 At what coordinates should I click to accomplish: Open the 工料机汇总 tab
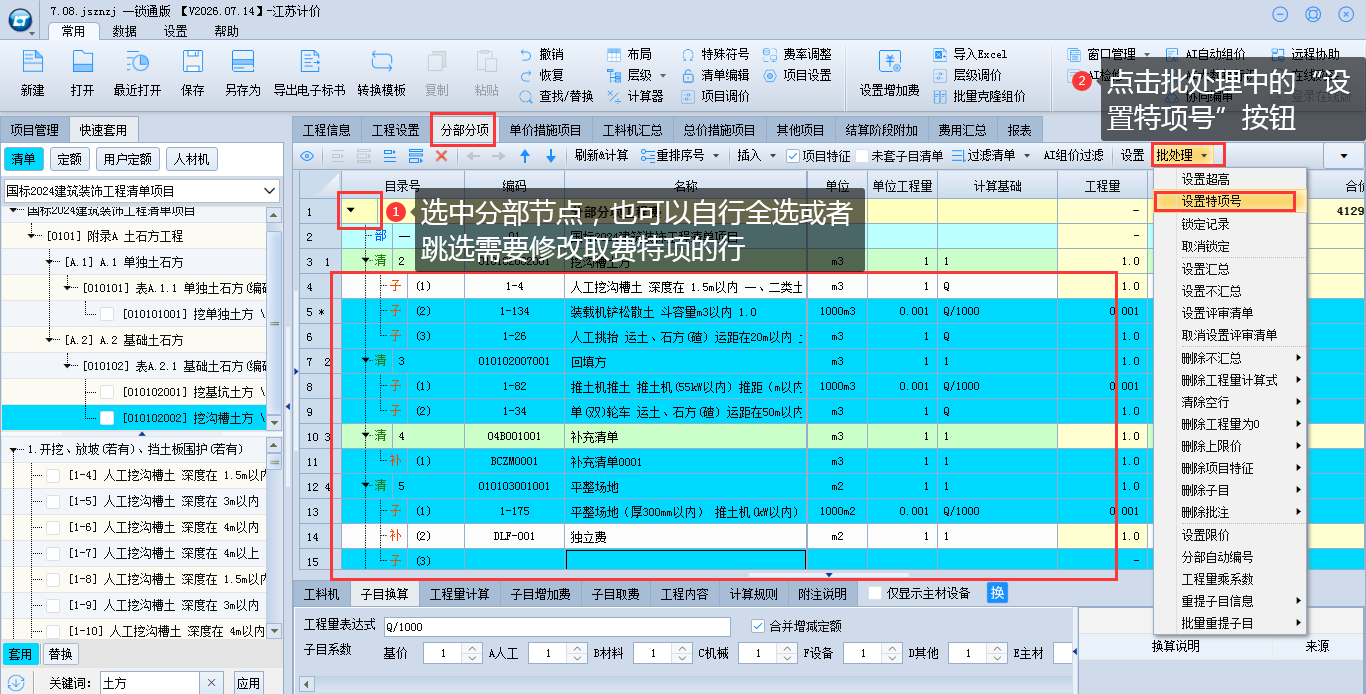pos(632,130)
